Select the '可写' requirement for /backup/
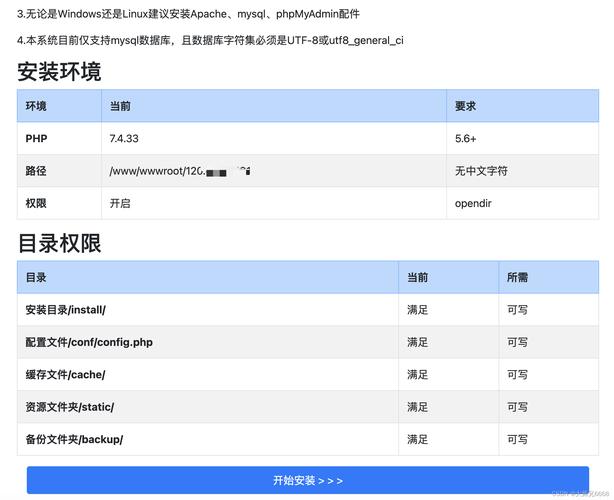This screenshot has width=614, height=500. click(517, 439)
